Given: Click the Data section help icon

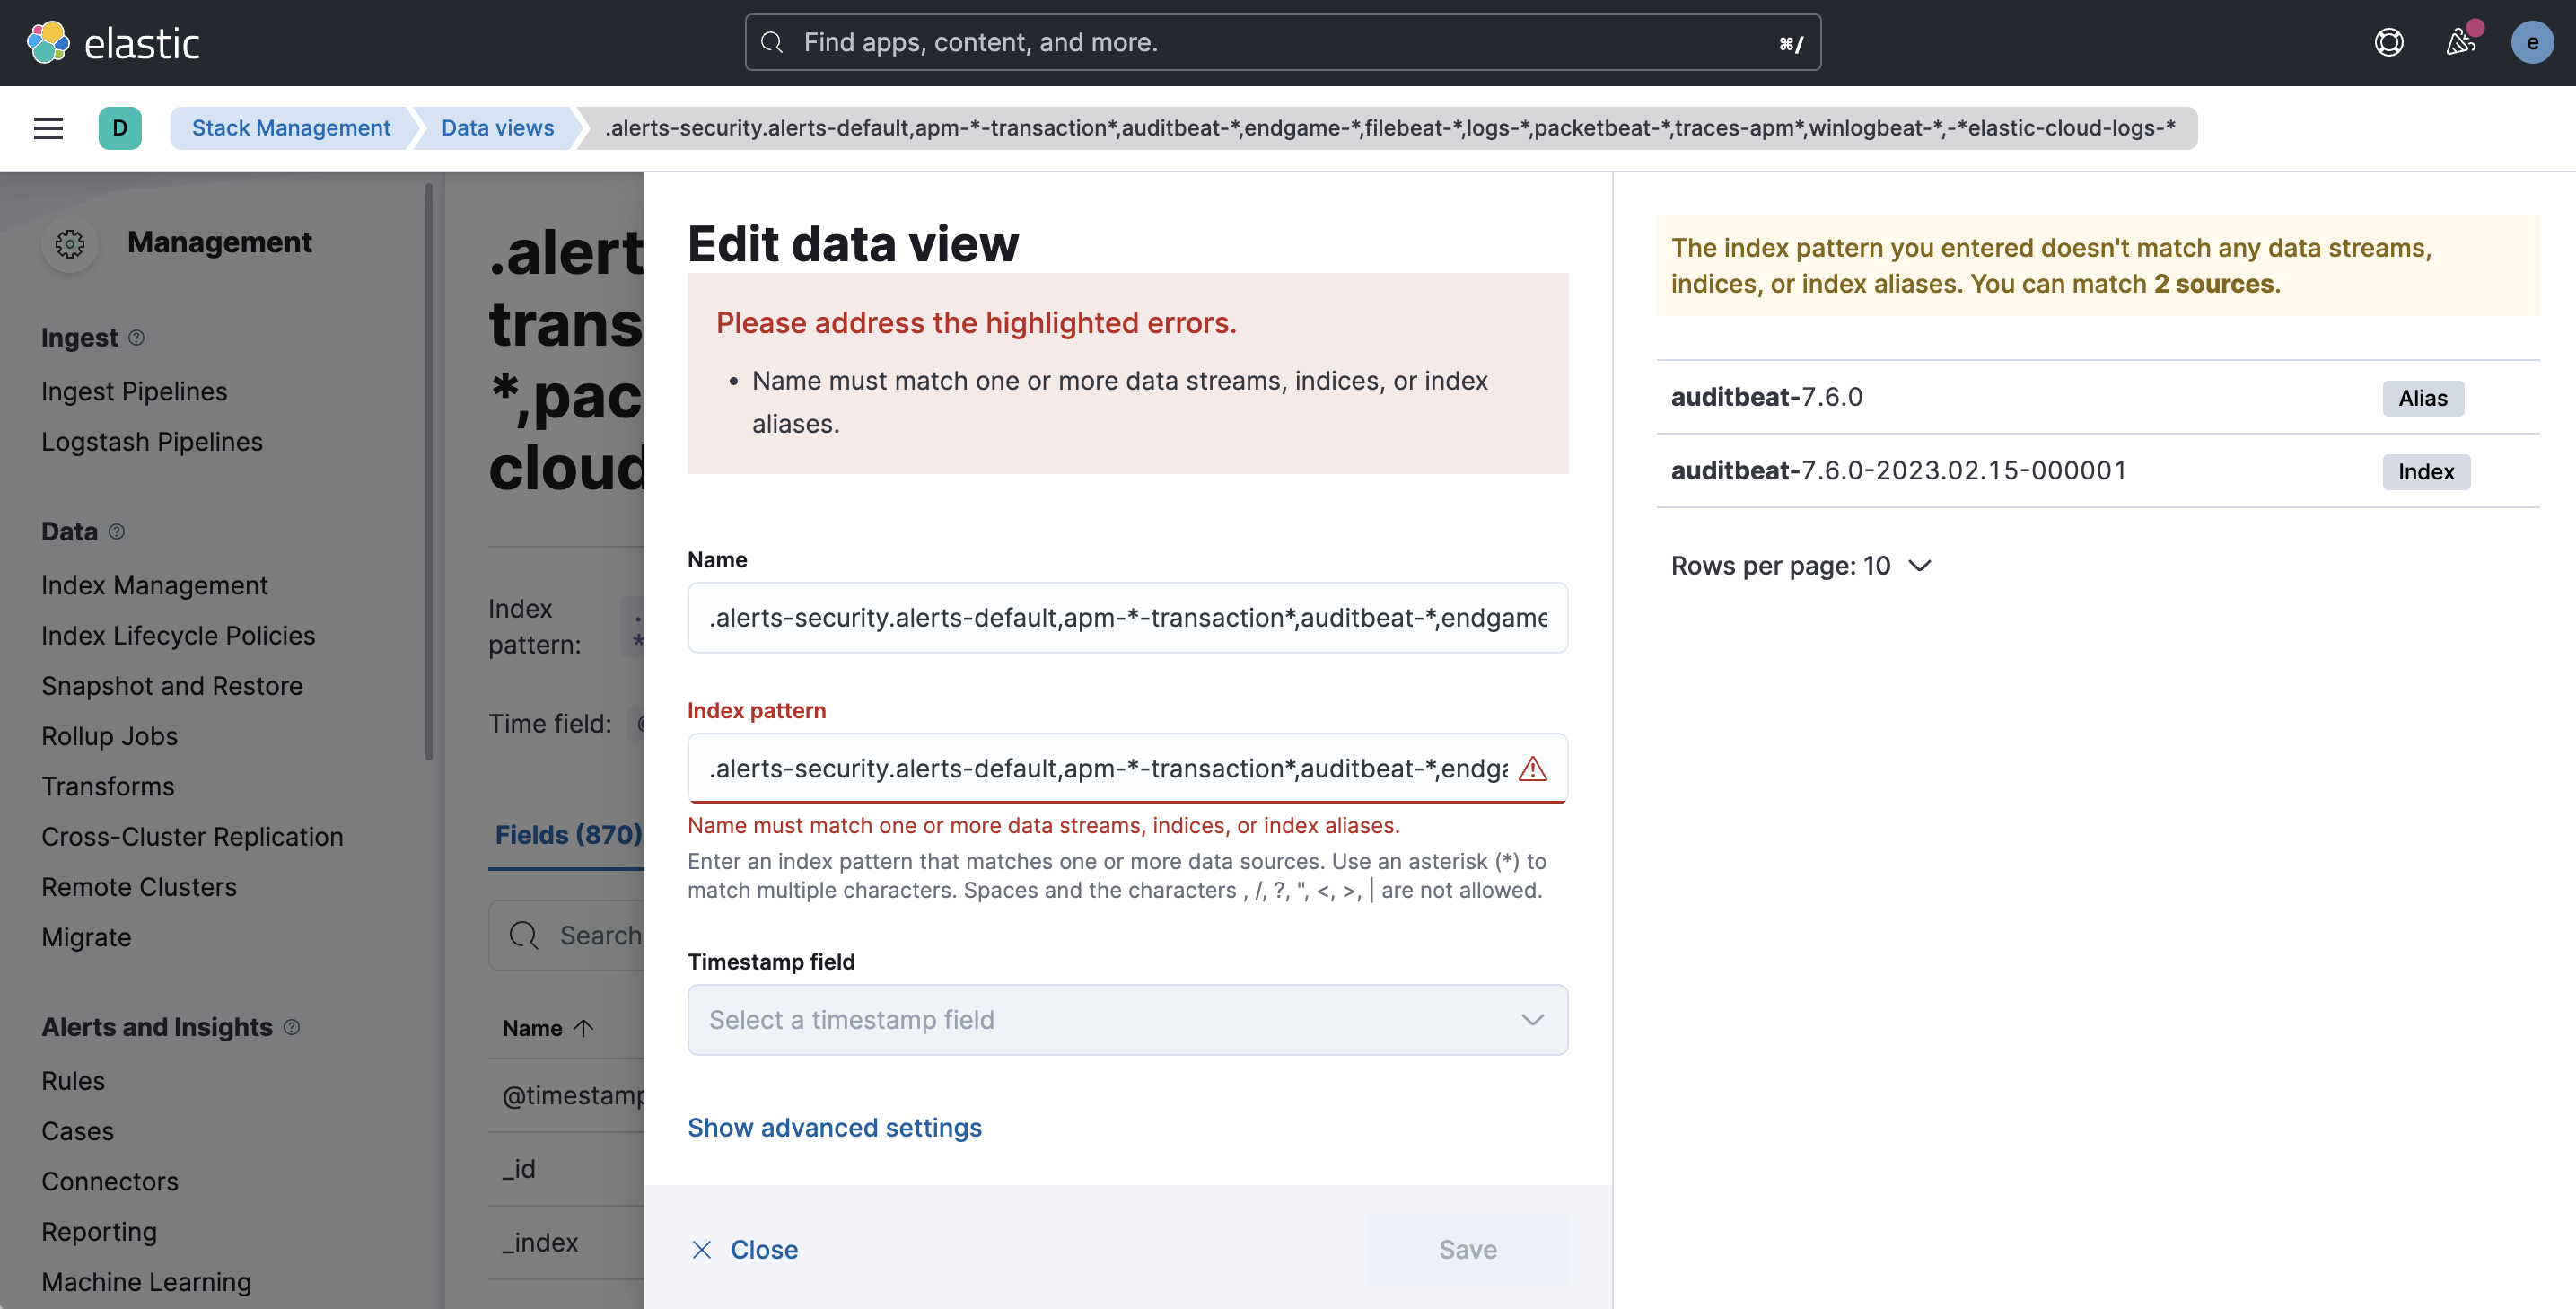Looking at the screenshot, I should [x=116, y=532].
